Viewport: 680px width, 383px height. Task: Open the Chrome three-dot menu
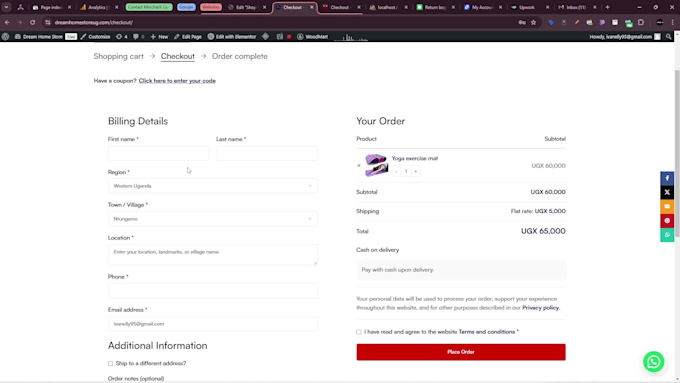pyautogui.click(x=672, y=22)
